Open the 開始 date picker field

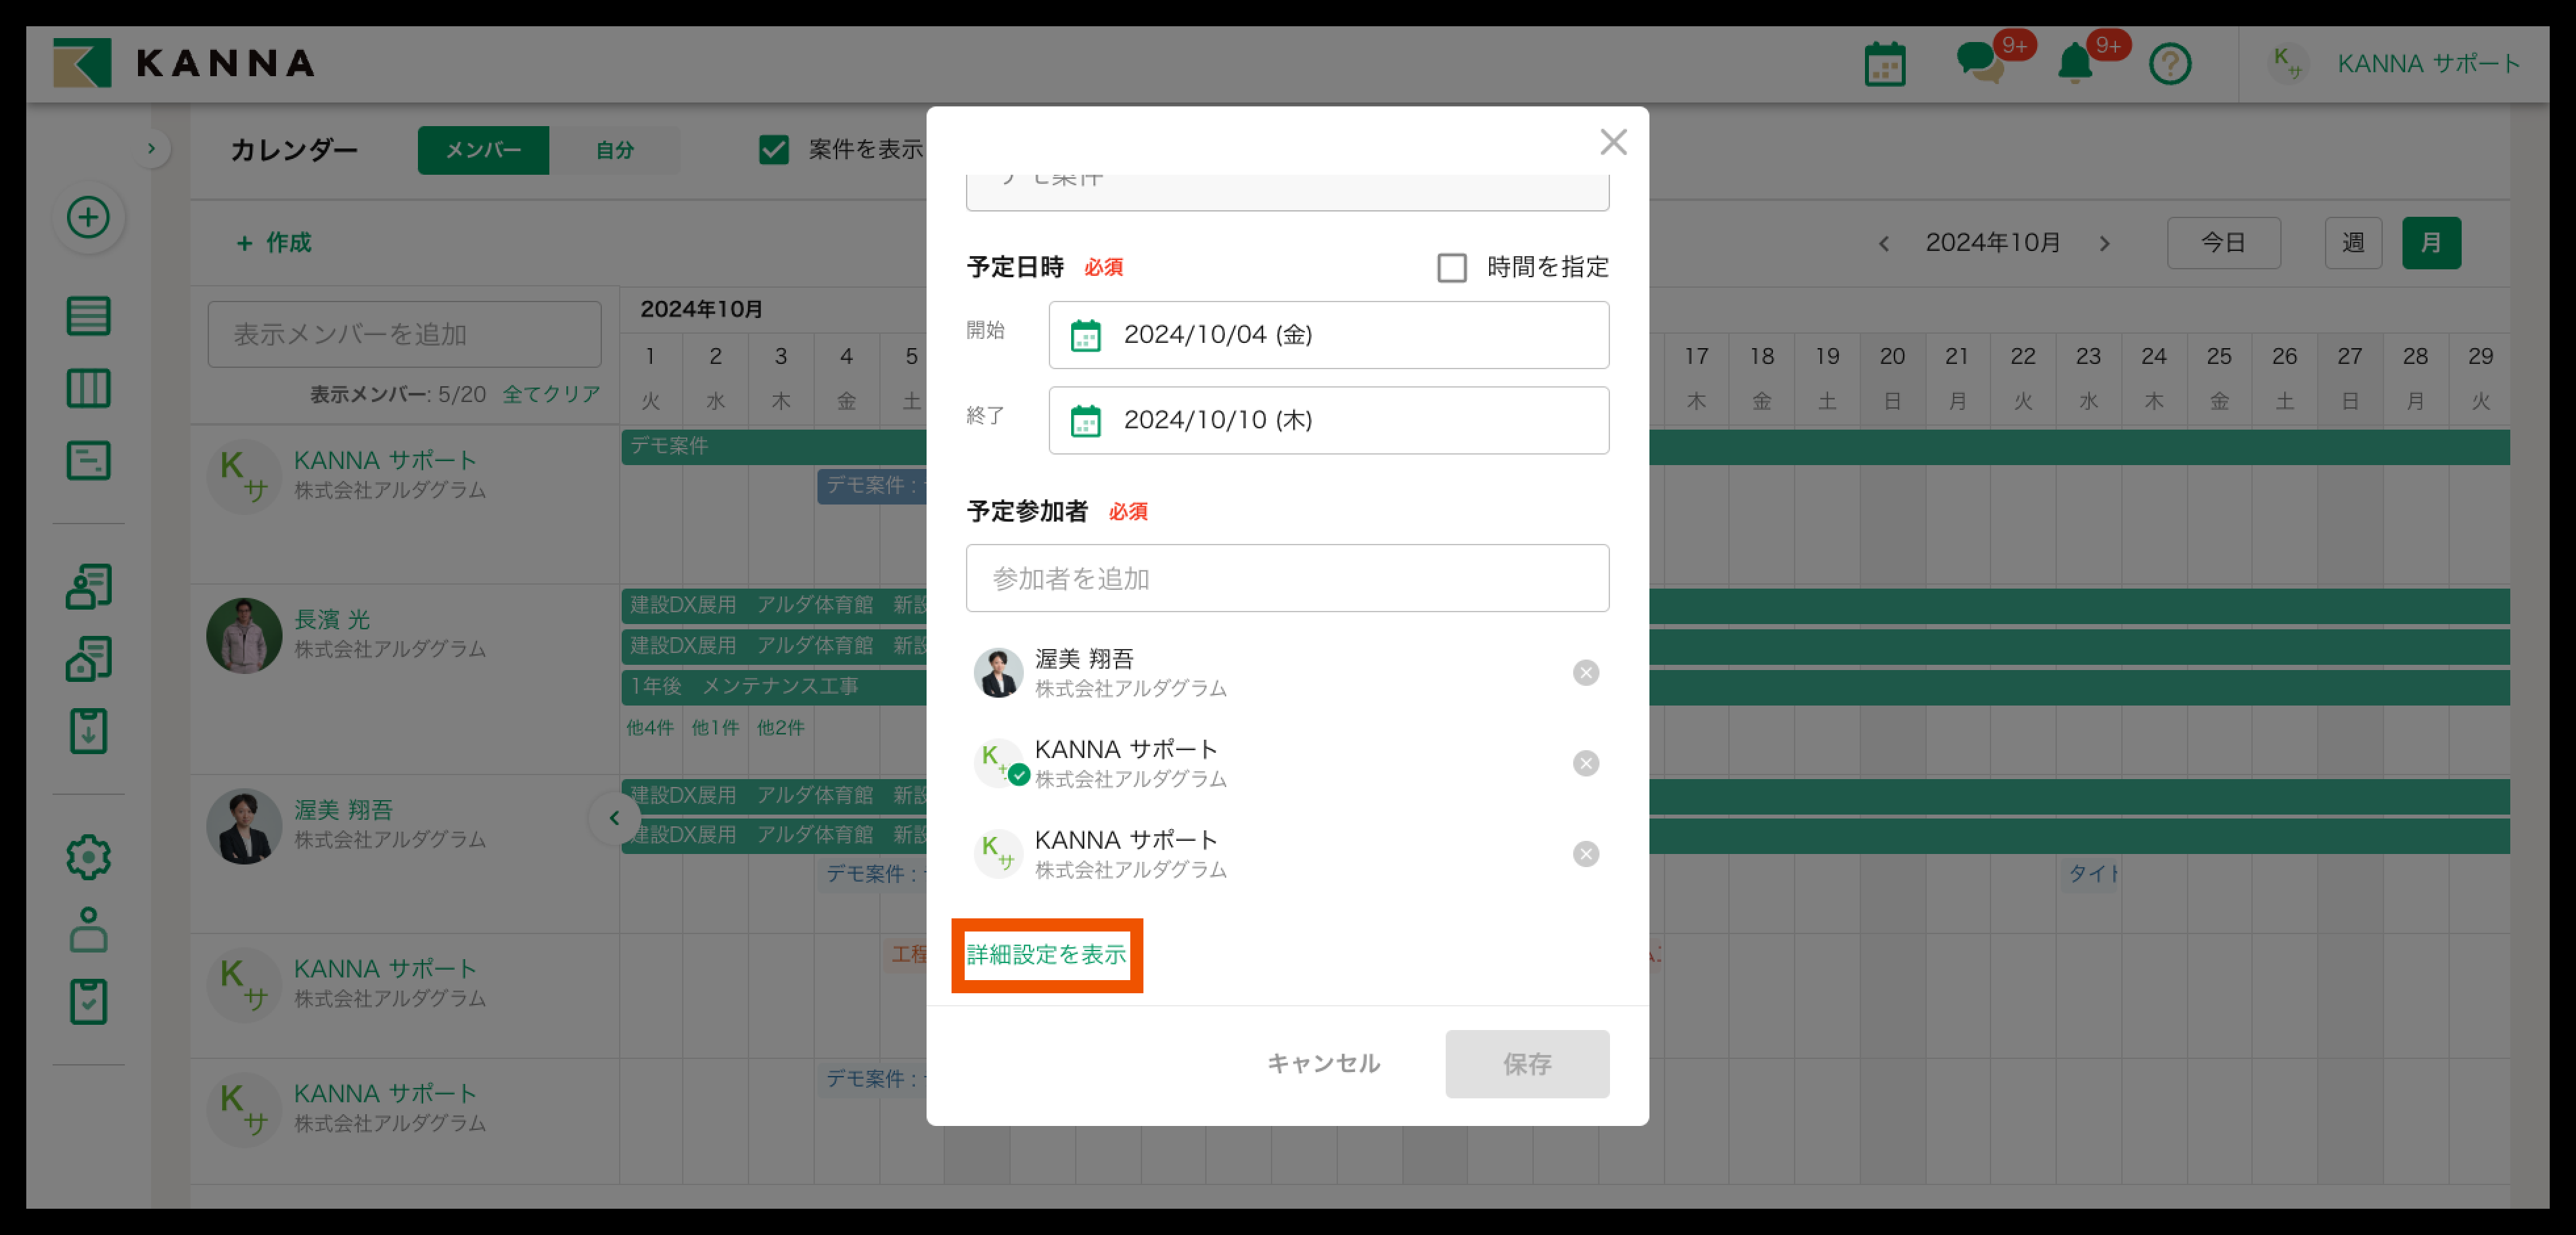(x=1328, y=335)
